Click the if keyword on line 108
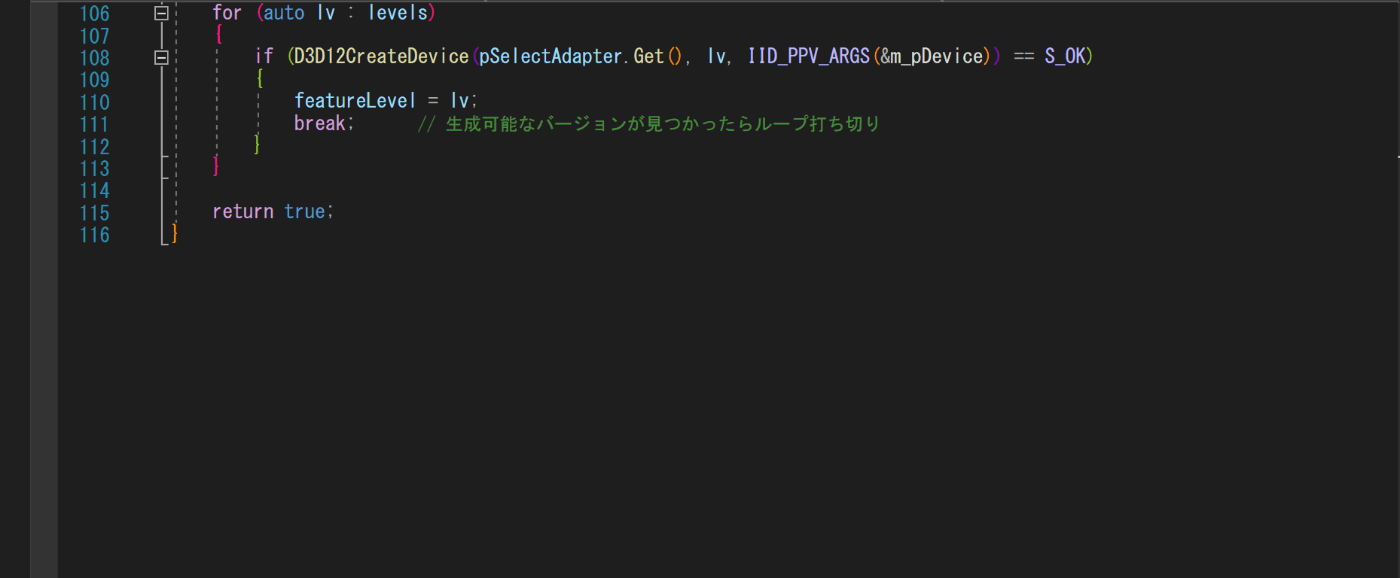 point(263,57)
